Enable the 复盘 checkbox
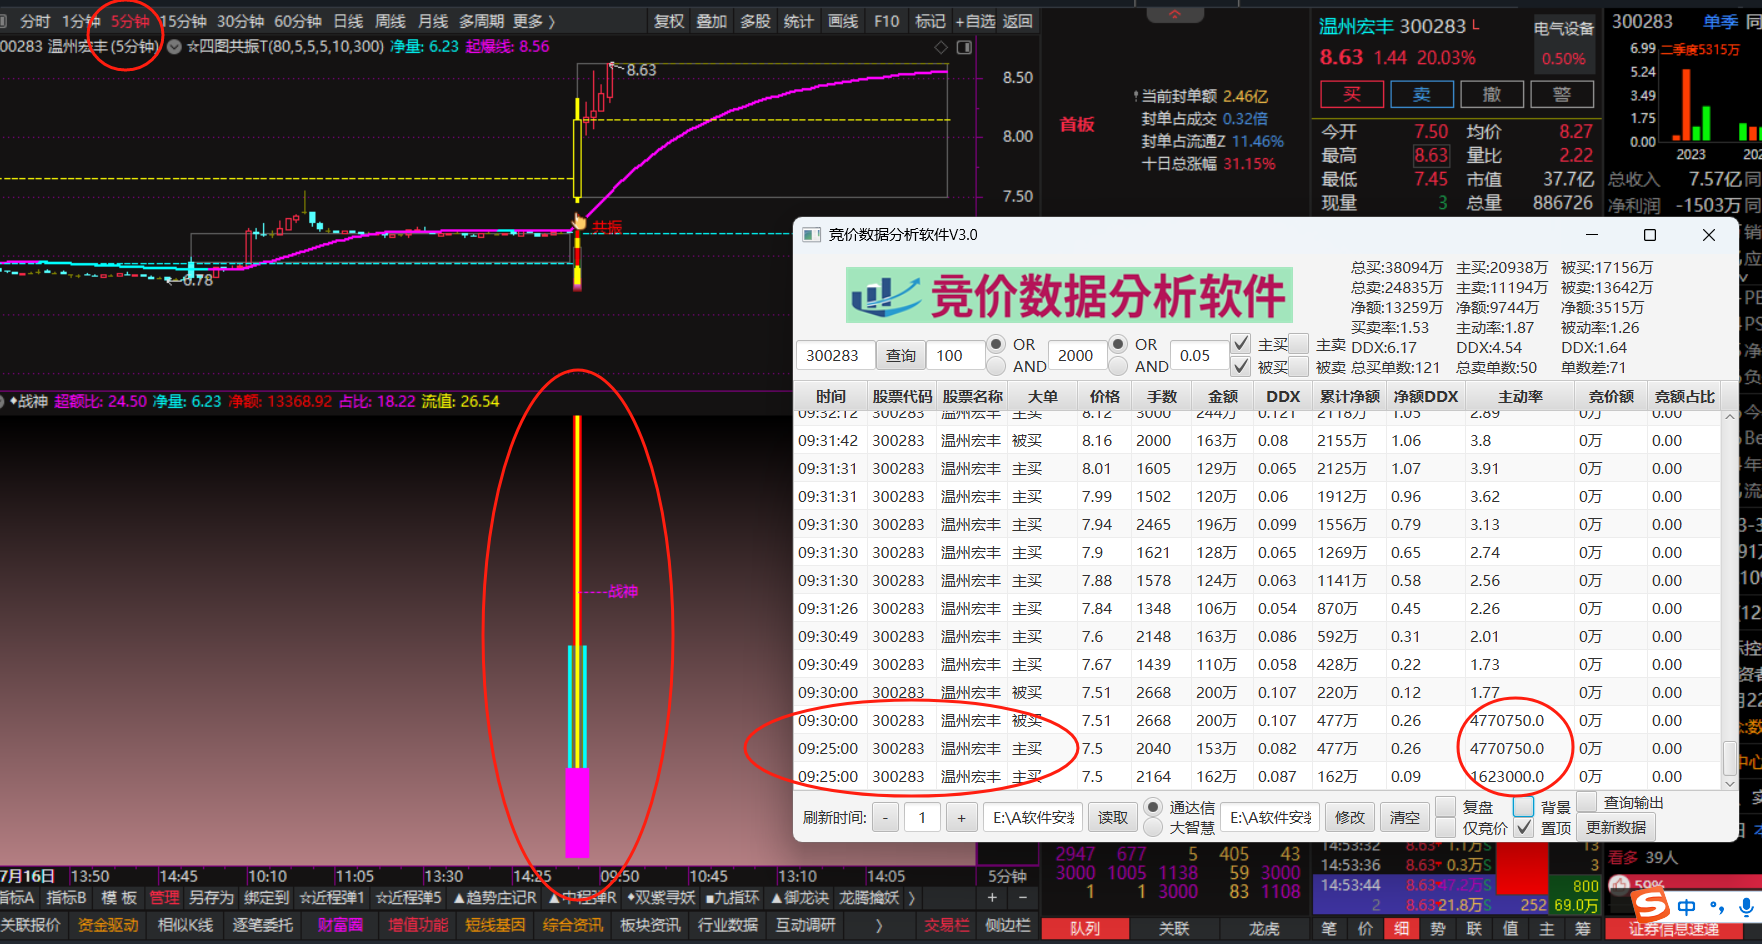Viewport: 1762px width, 944px height. coord(1446,807)
